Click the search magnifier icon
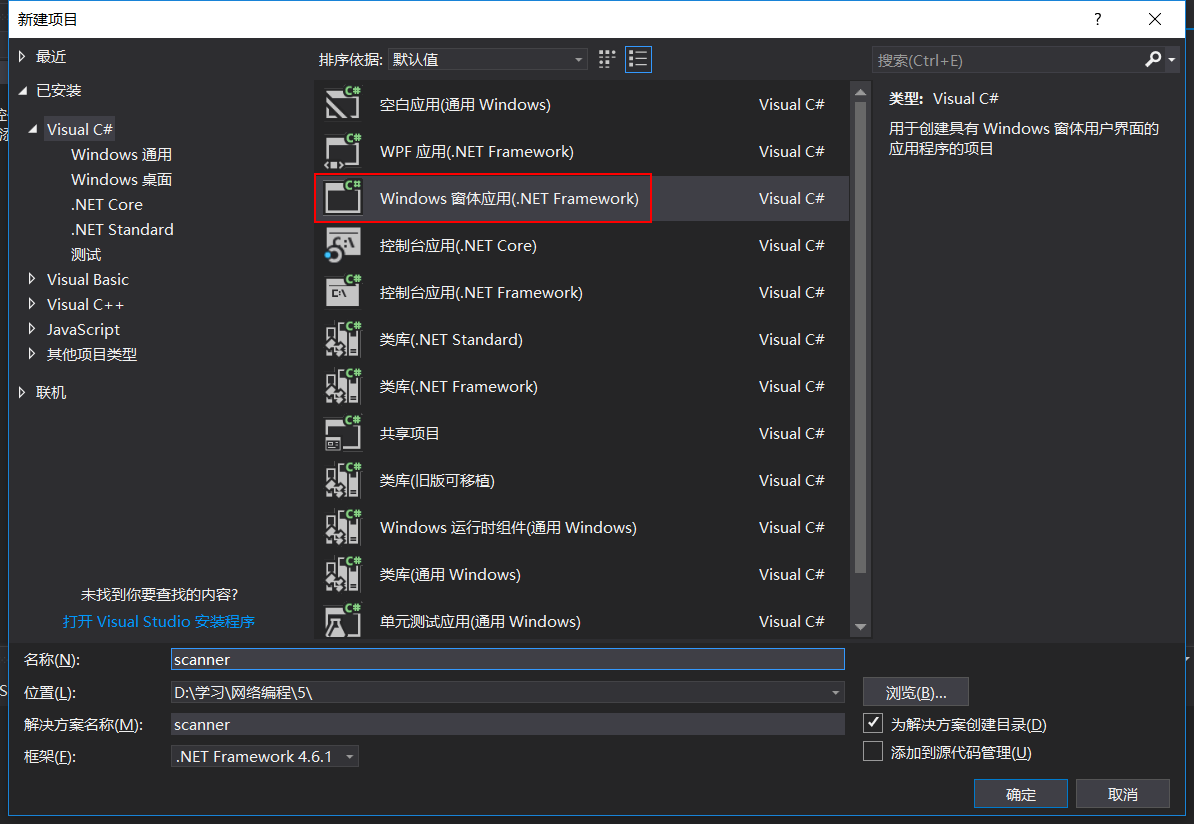 pyautogui.click(x=1153, y=59)
